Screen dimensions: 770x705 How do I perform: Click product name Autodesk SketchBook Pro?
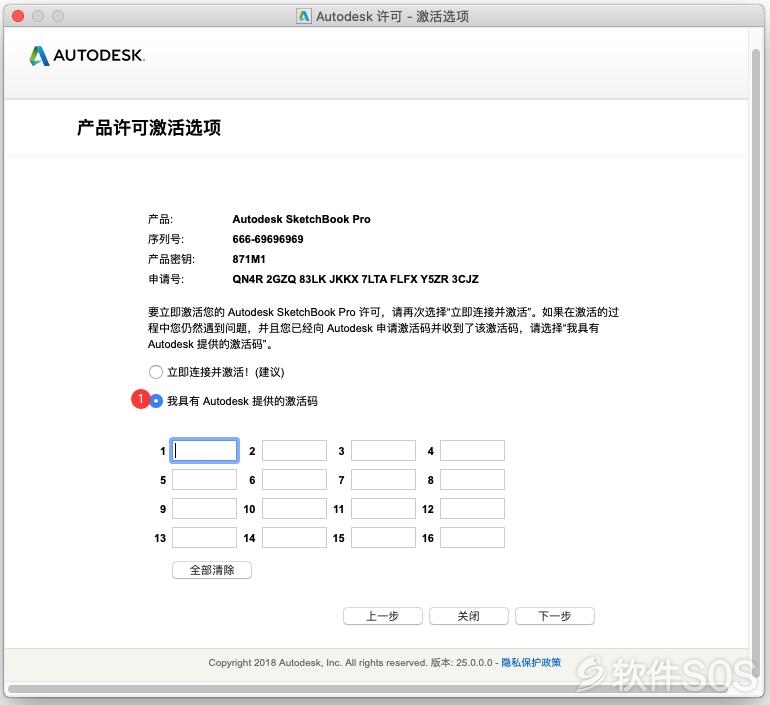click(302, 219)
